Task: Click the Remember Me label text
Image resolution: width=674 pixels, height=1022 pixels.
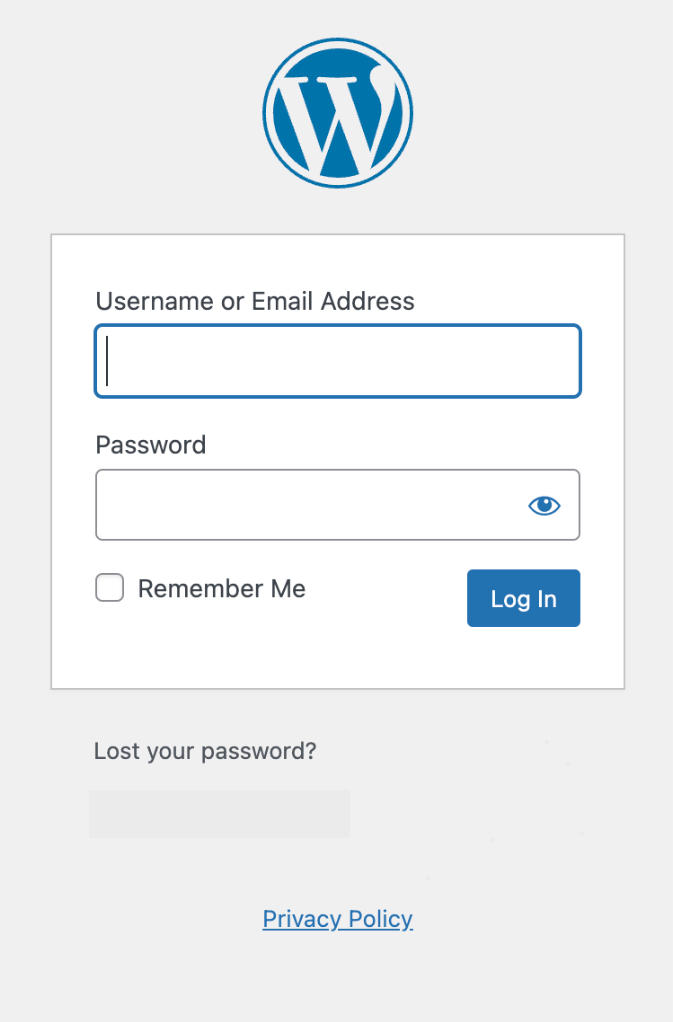Action: click(x=221, y=589)
